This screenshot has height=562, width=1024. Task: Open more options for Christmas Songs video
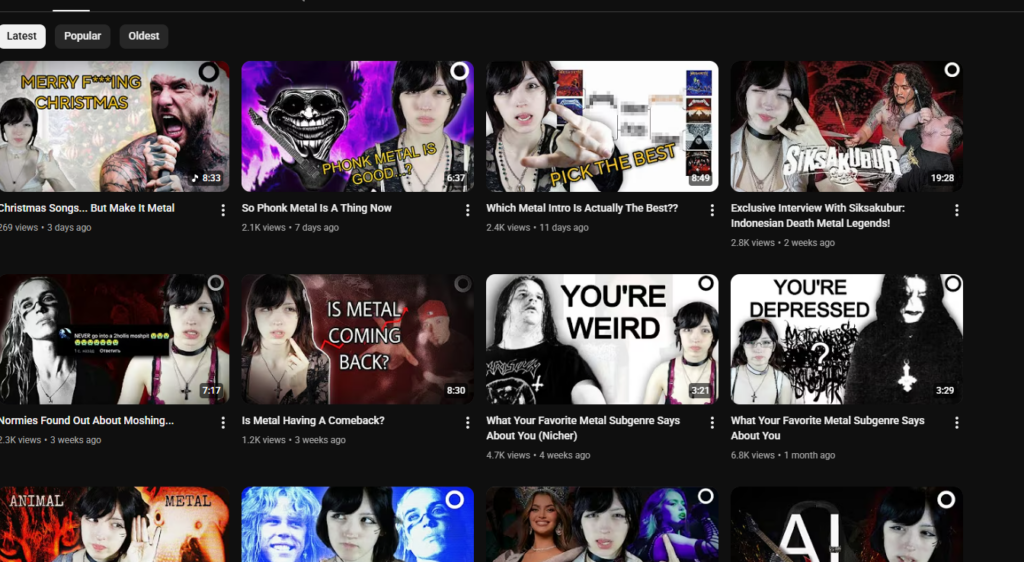pyautogui.click(x=223, y=210)
